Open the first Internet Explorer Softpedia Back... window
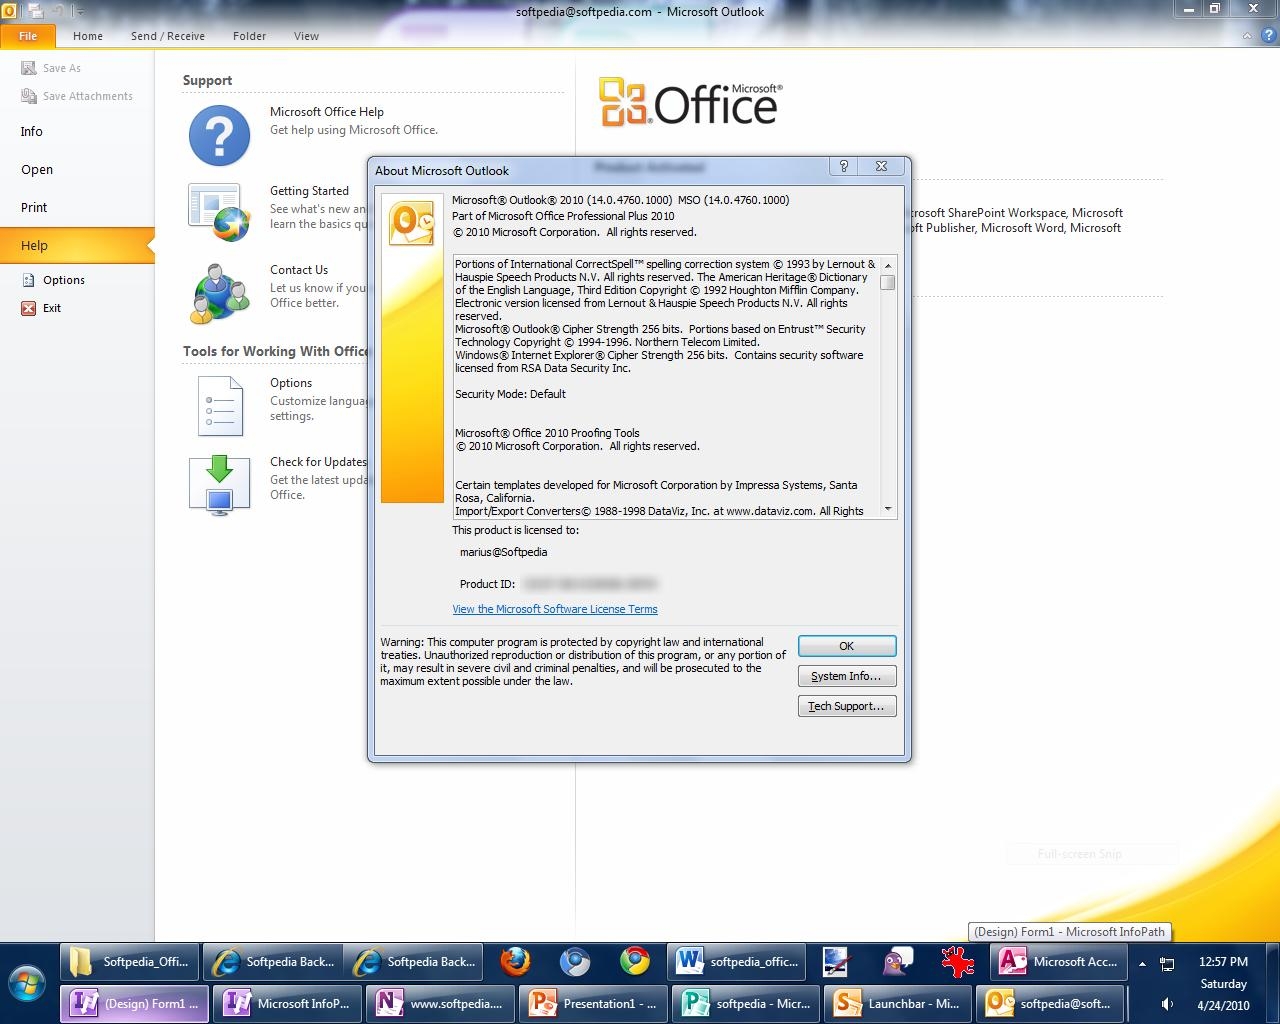 [273, 962]
